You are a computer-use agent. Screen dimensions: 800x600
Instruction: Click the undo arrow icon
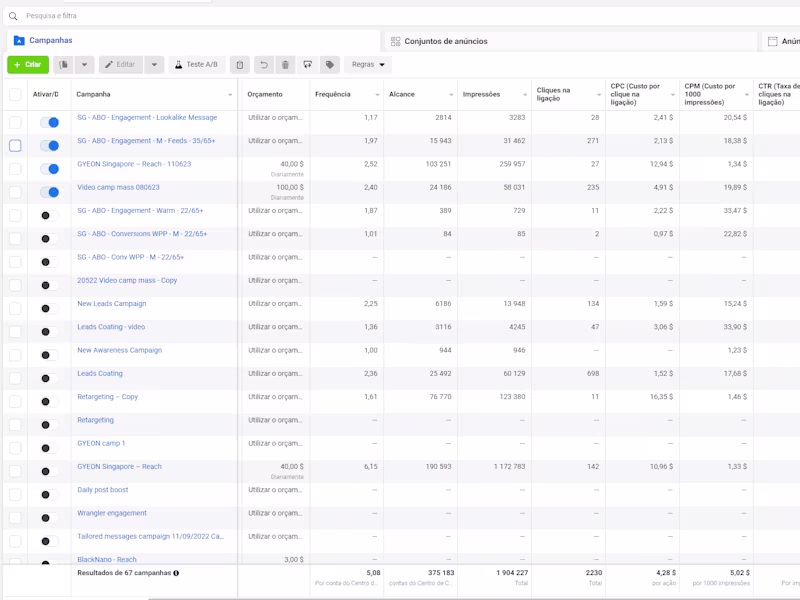click(x=264, y=65)
